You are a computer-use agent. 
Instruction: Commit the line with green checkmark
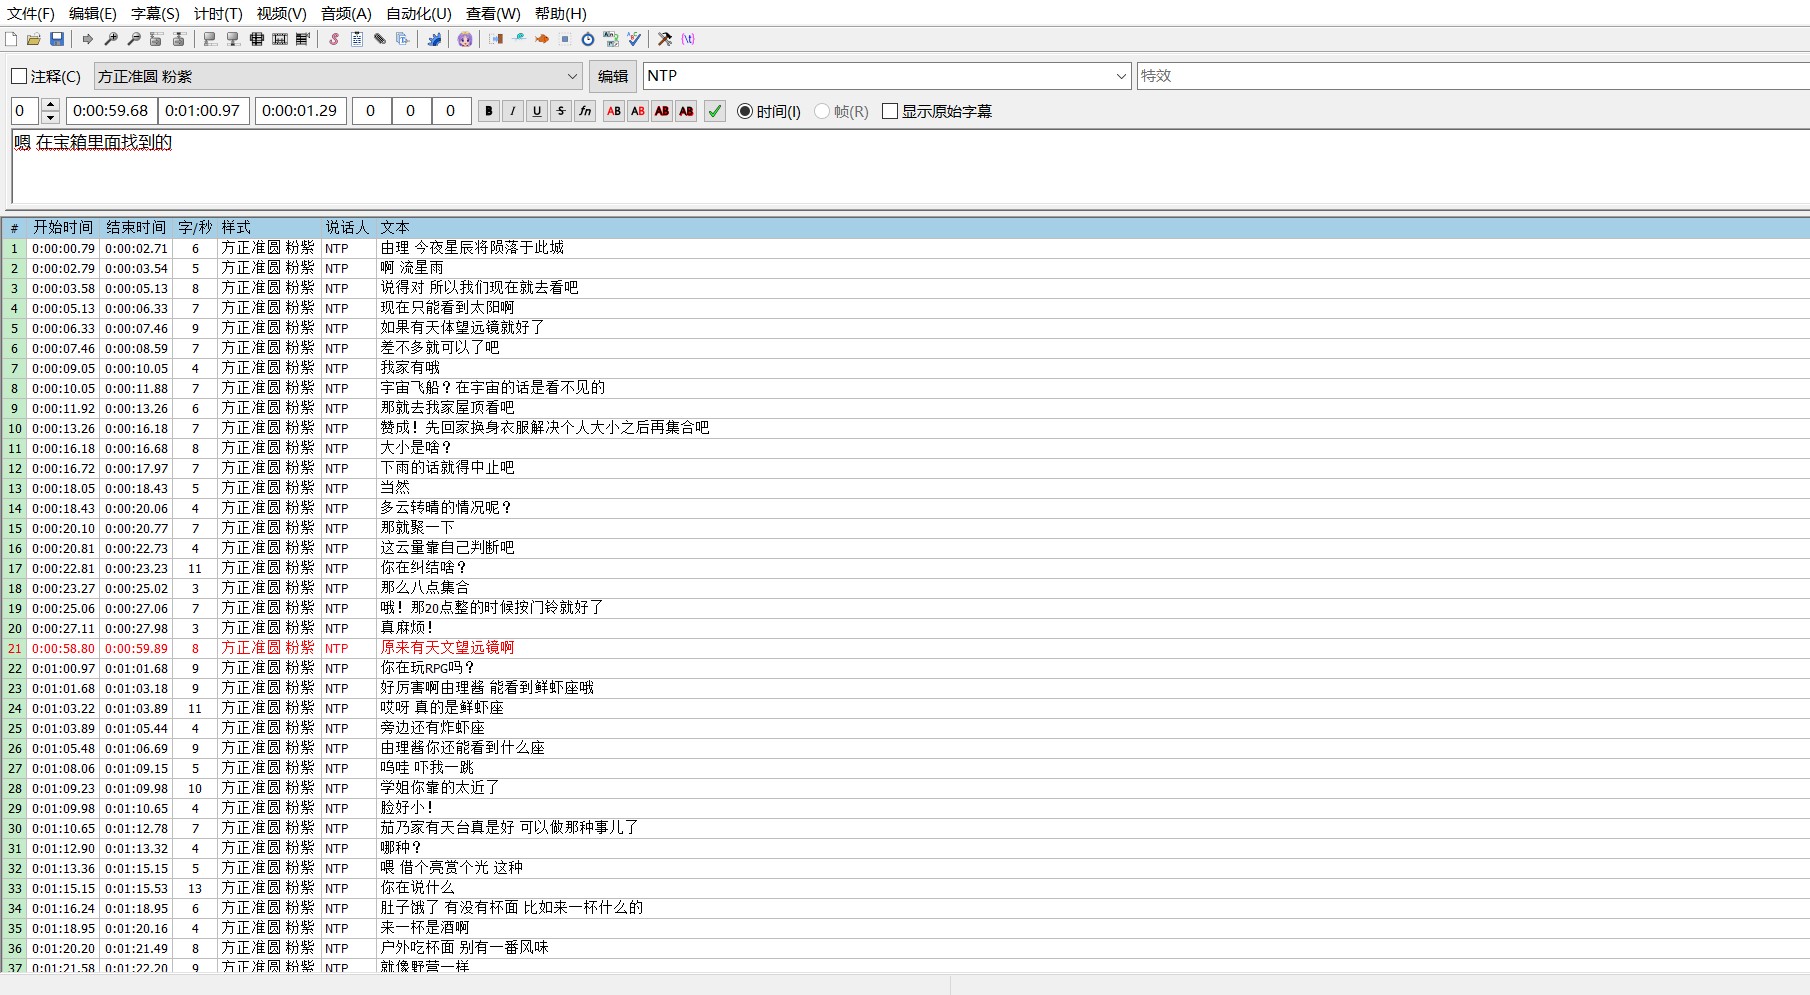click(x=715, y=111)
